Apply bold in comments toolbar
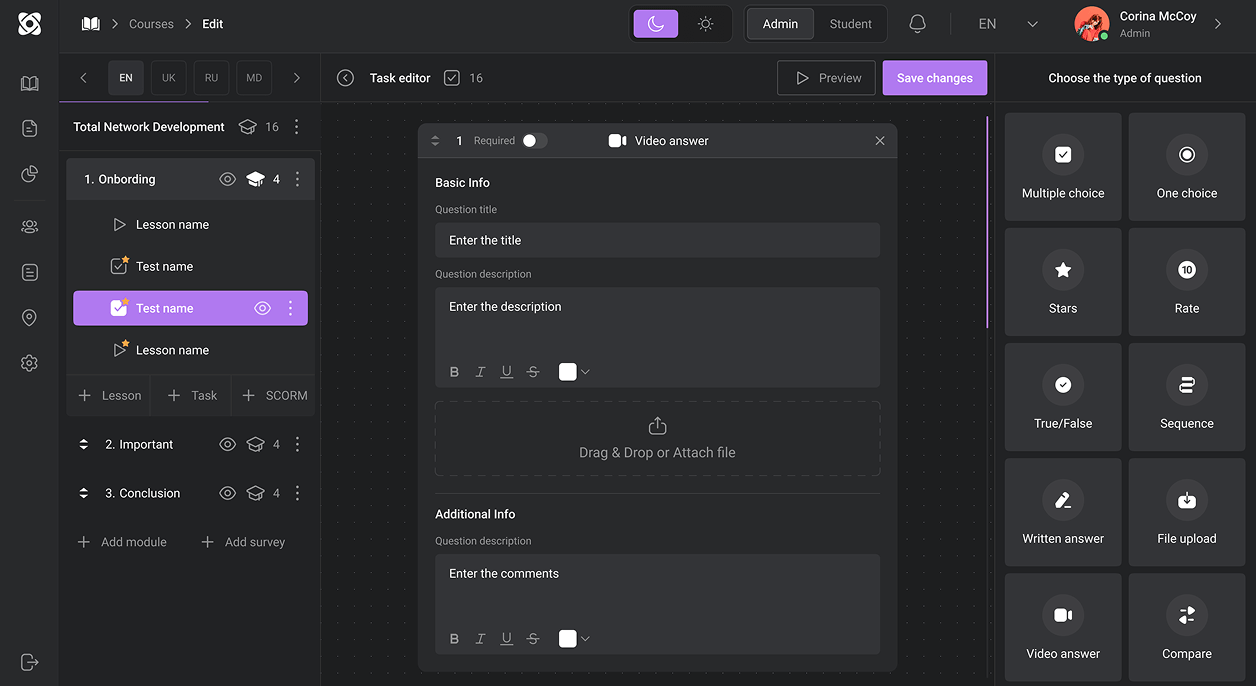Viewport: 1256px width, 686px height. tap(454, 639)
